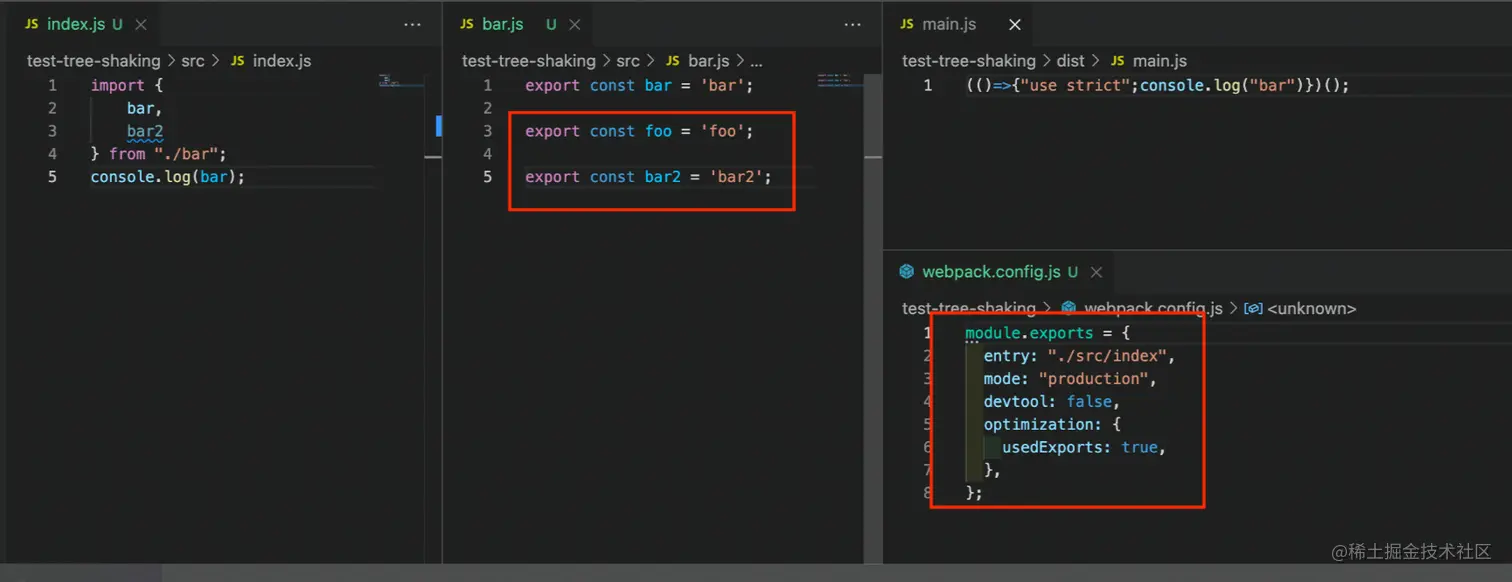Click the webpack icon on webpack.config.js tab
This screenshot has width=1512, height=582.
[x=907, y=271]
